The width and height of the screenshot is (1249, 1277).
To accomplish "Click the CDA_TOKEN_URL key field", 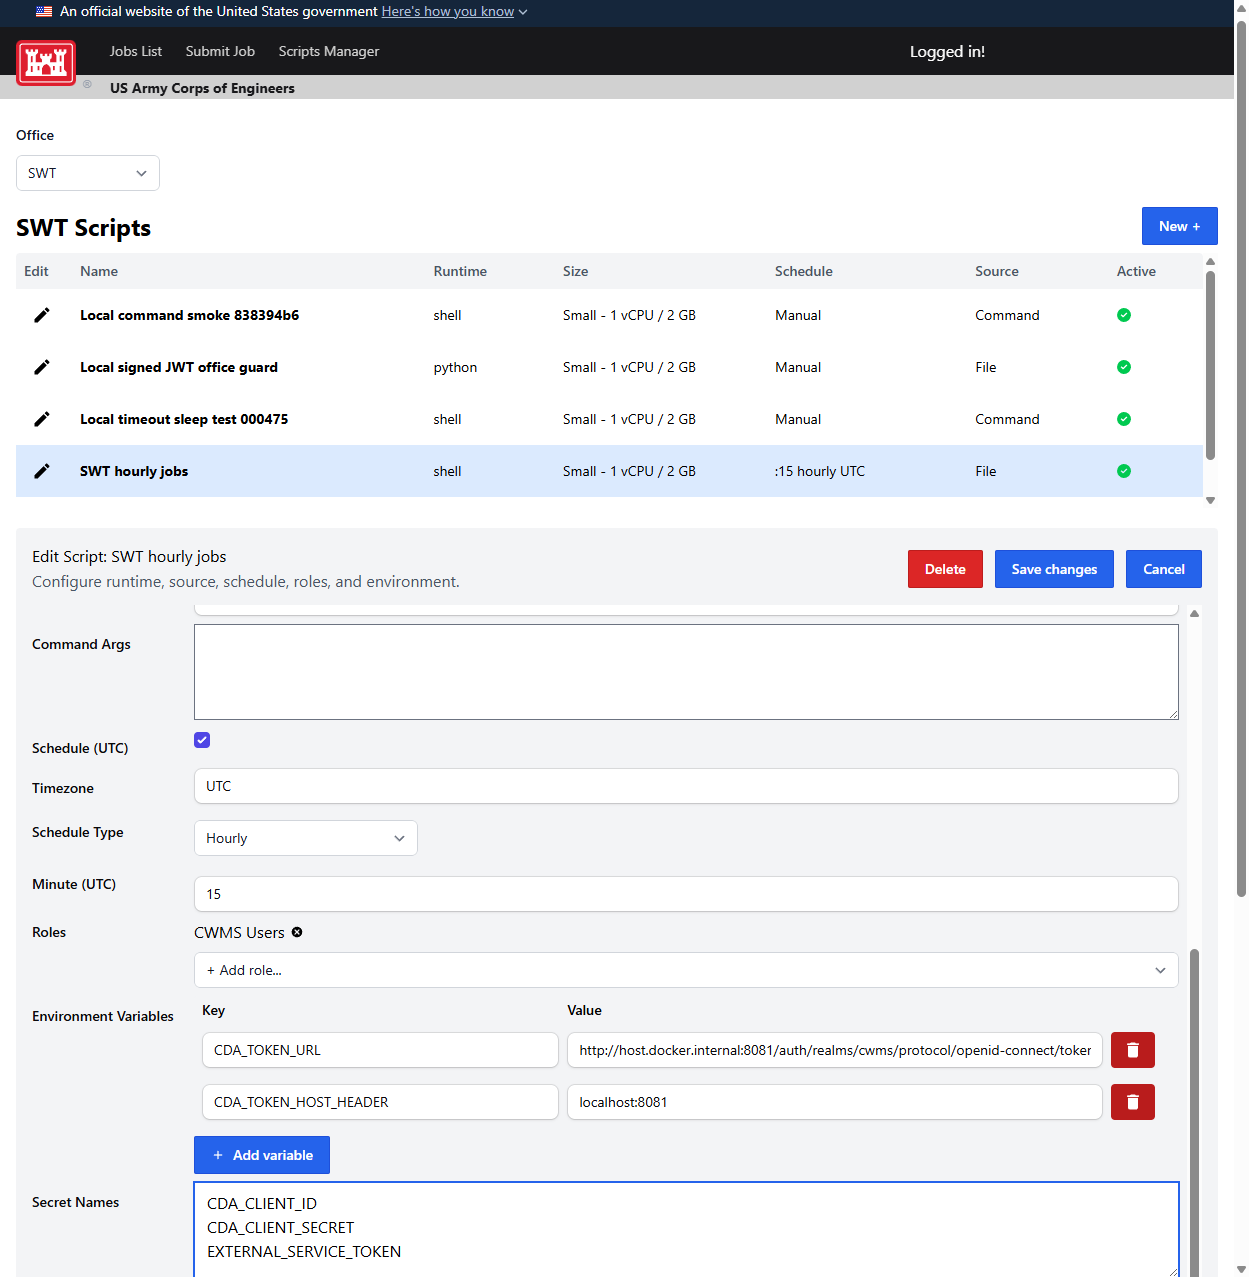I will [x=380, y=1050].
